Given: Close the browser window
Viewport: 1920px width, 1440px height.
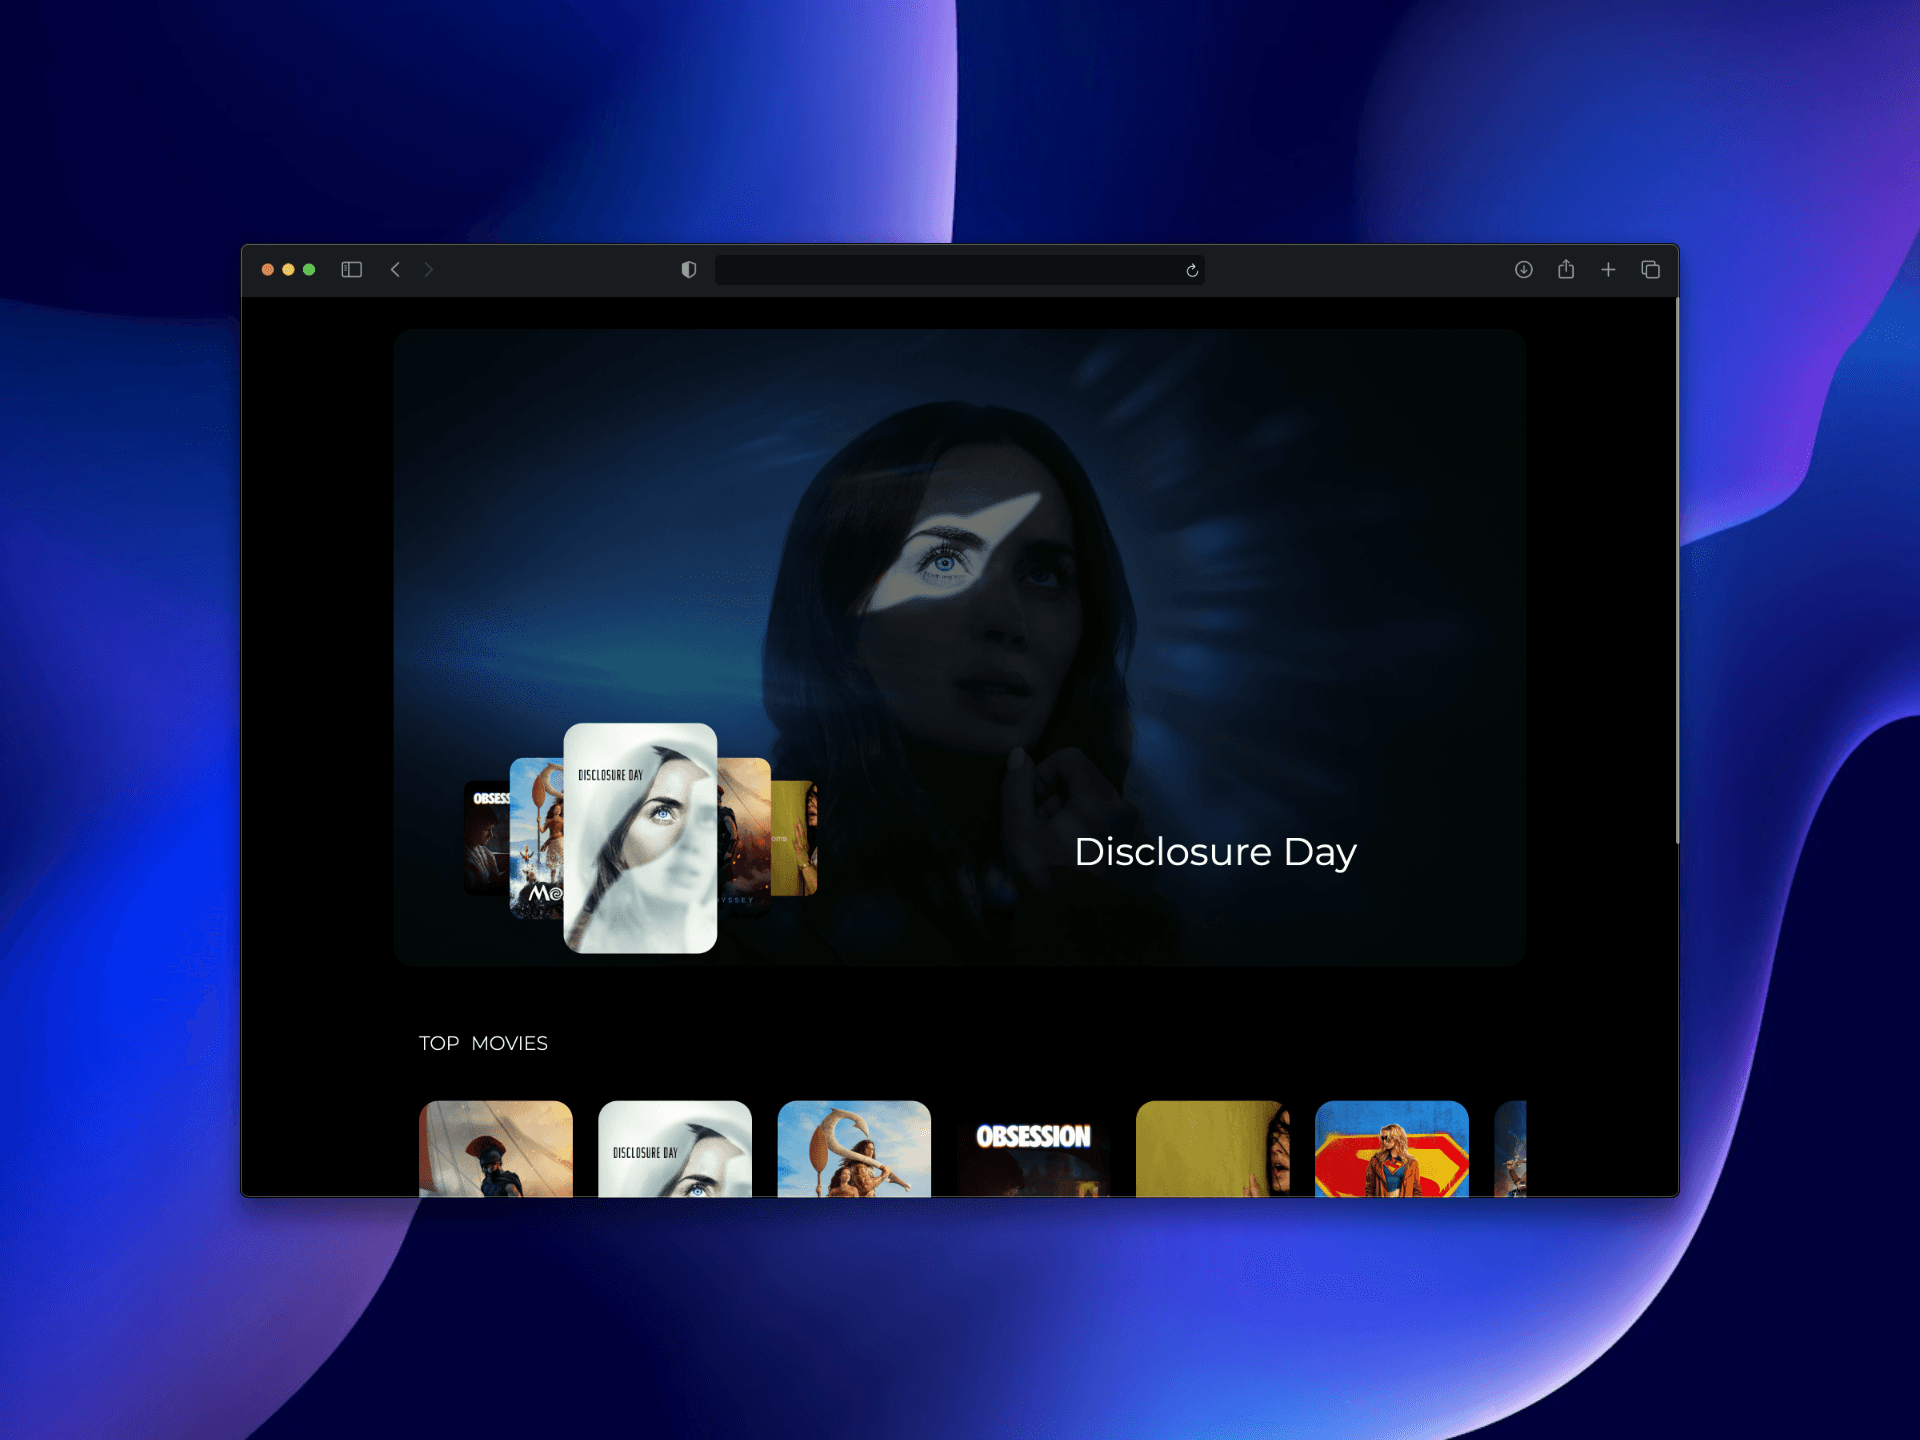Looking at the screenshot, I should [x=268, y=270].
